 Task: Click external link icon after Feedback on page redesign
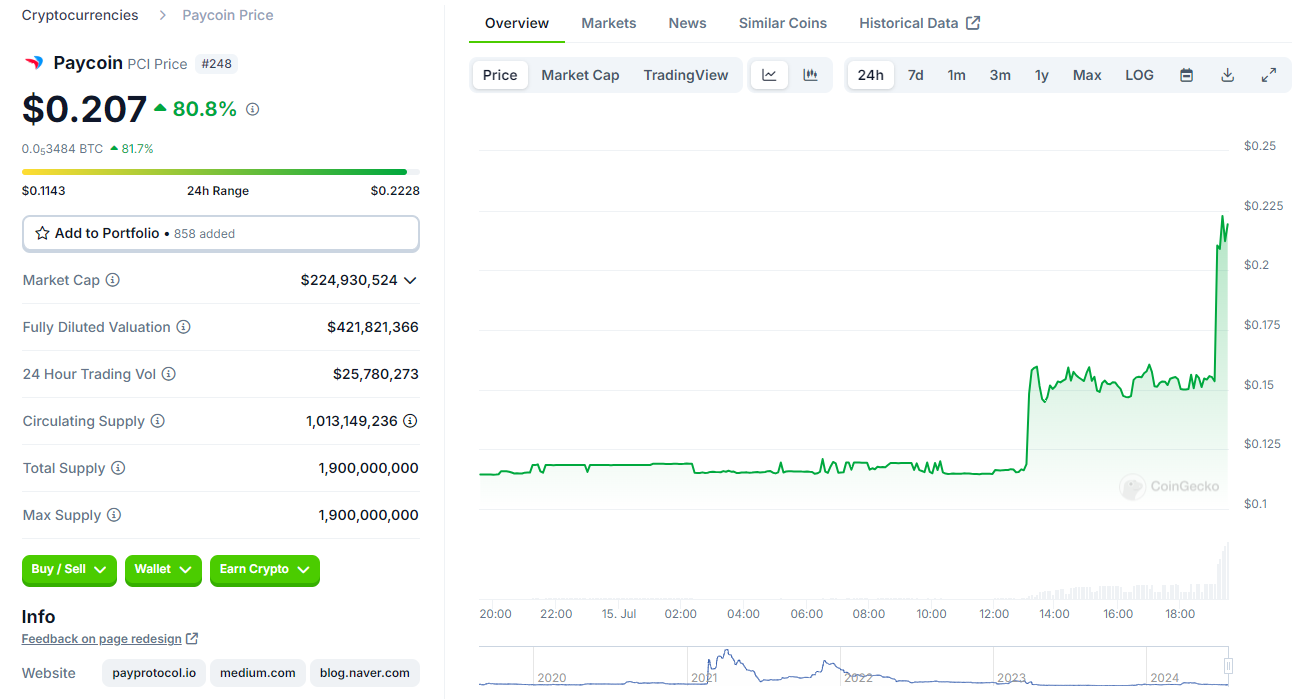[192, 638]
